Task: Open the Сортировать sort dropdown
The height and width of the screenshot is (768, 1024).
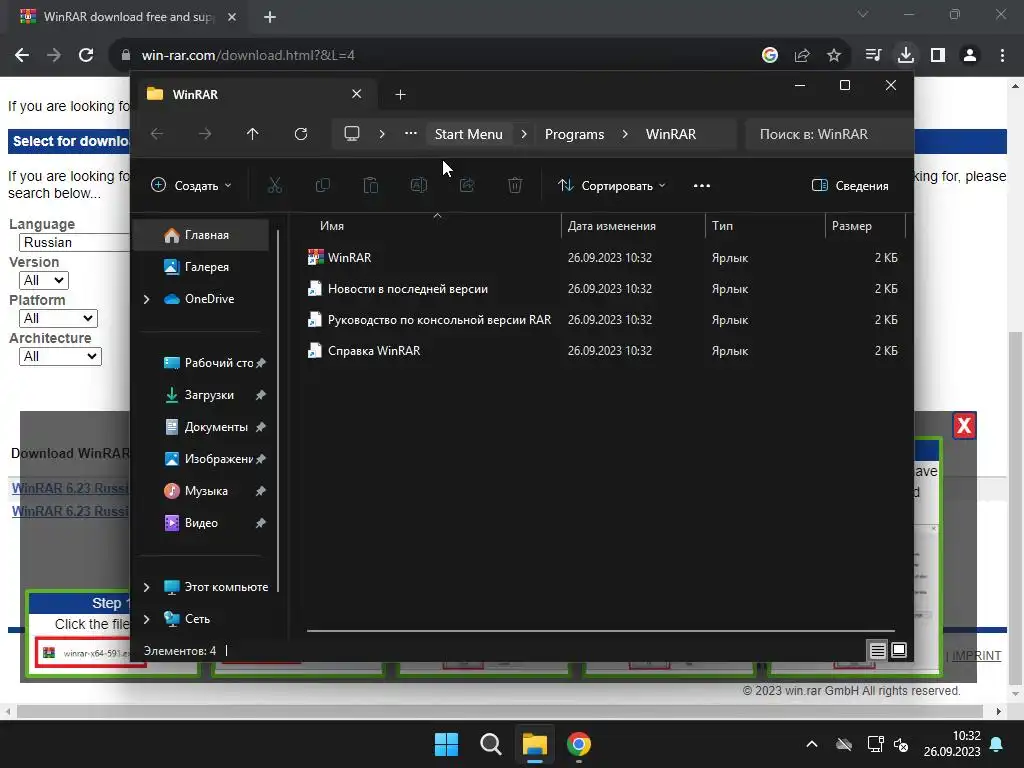Action: pos(611,185)
